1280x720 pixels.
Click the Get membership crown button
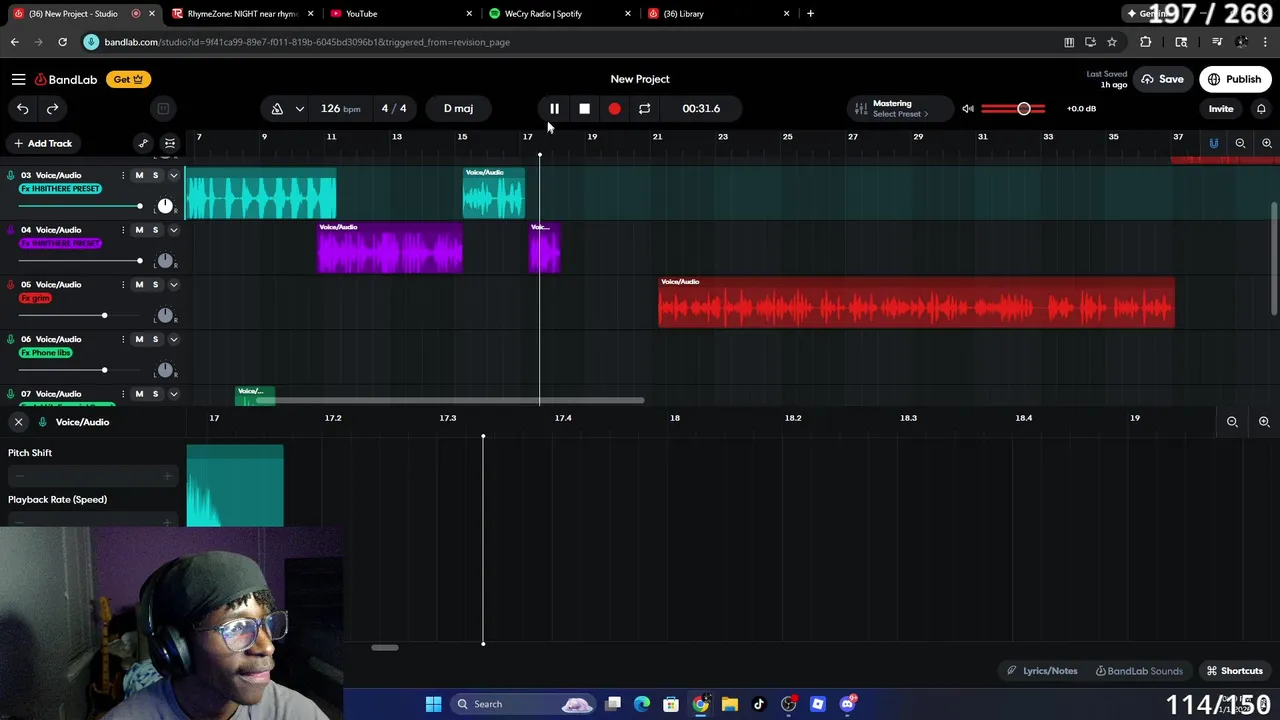(128, 79)
